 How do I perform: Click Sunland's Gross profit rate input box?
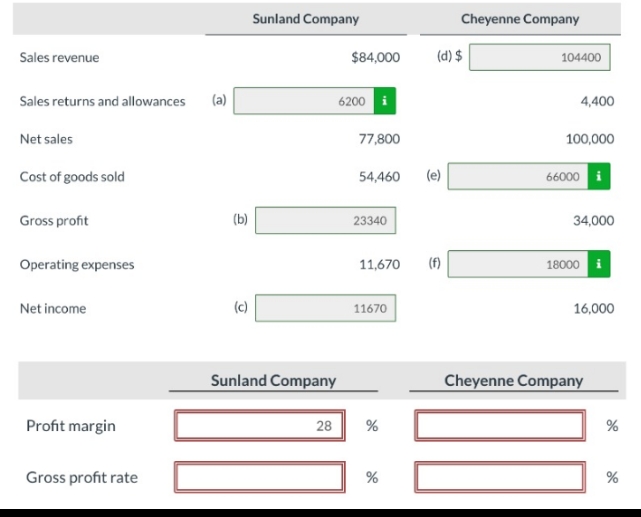pos(260,477)
